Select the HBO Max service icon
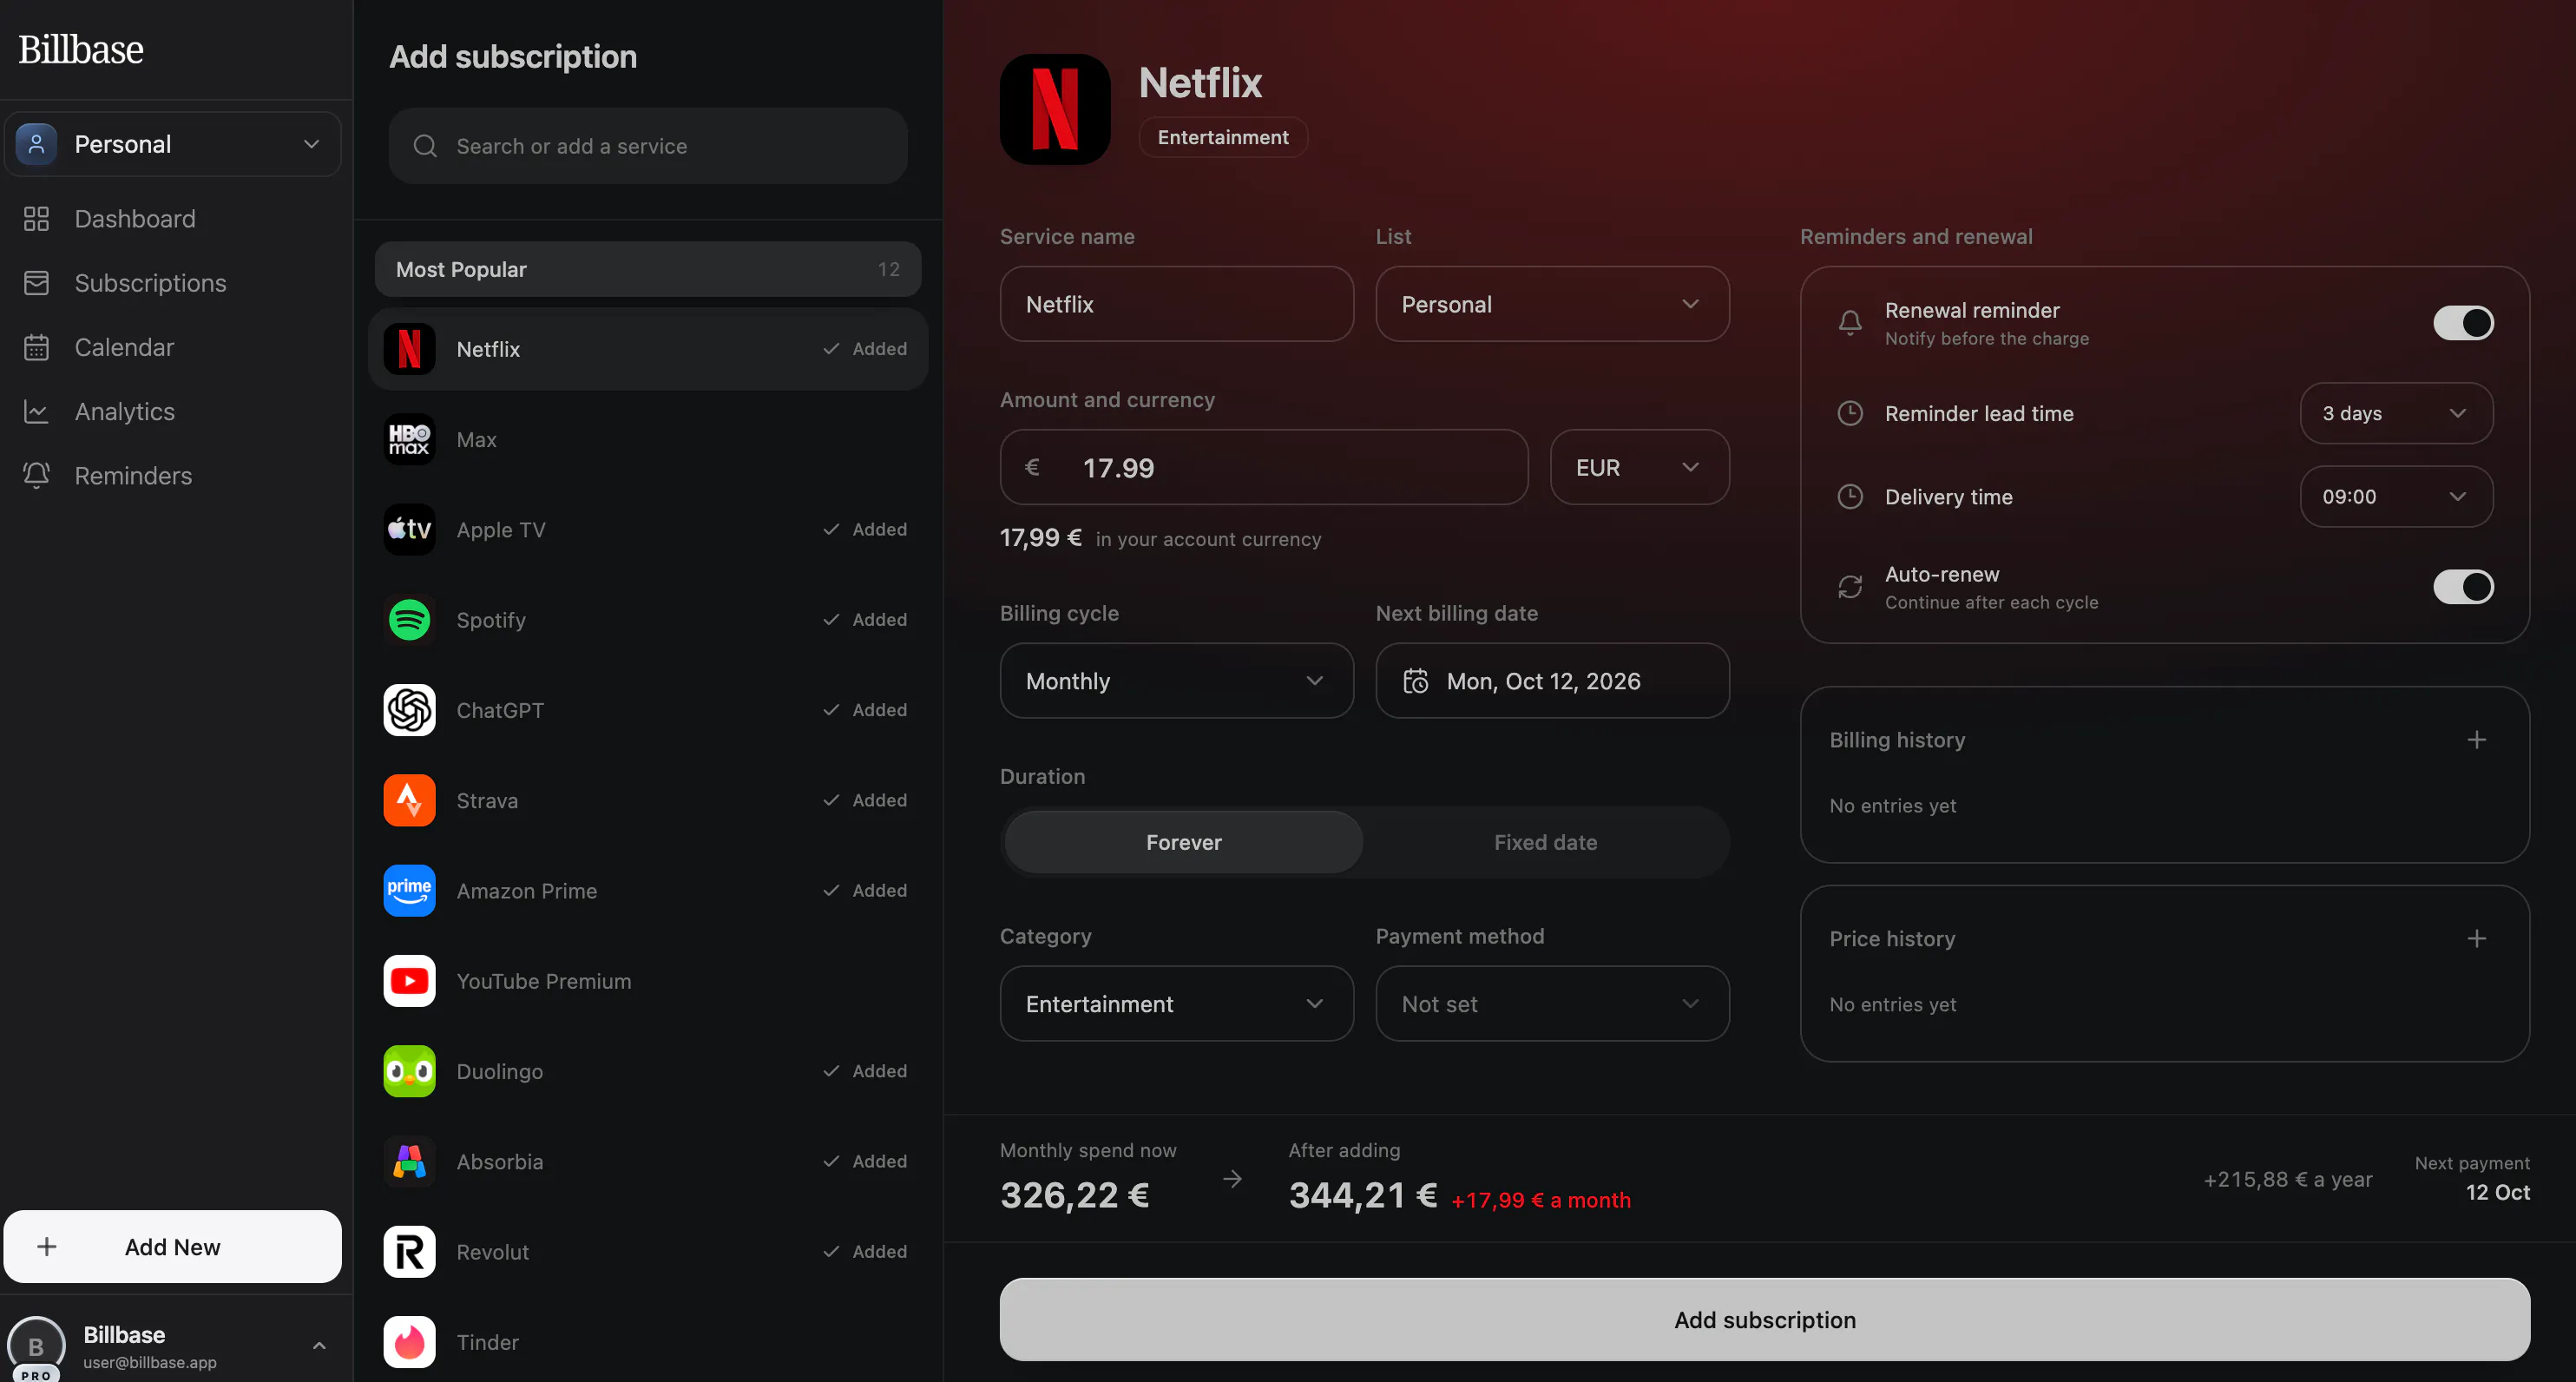The height and width of the screenshot is (1382, 2576). [x=409, y=439]
